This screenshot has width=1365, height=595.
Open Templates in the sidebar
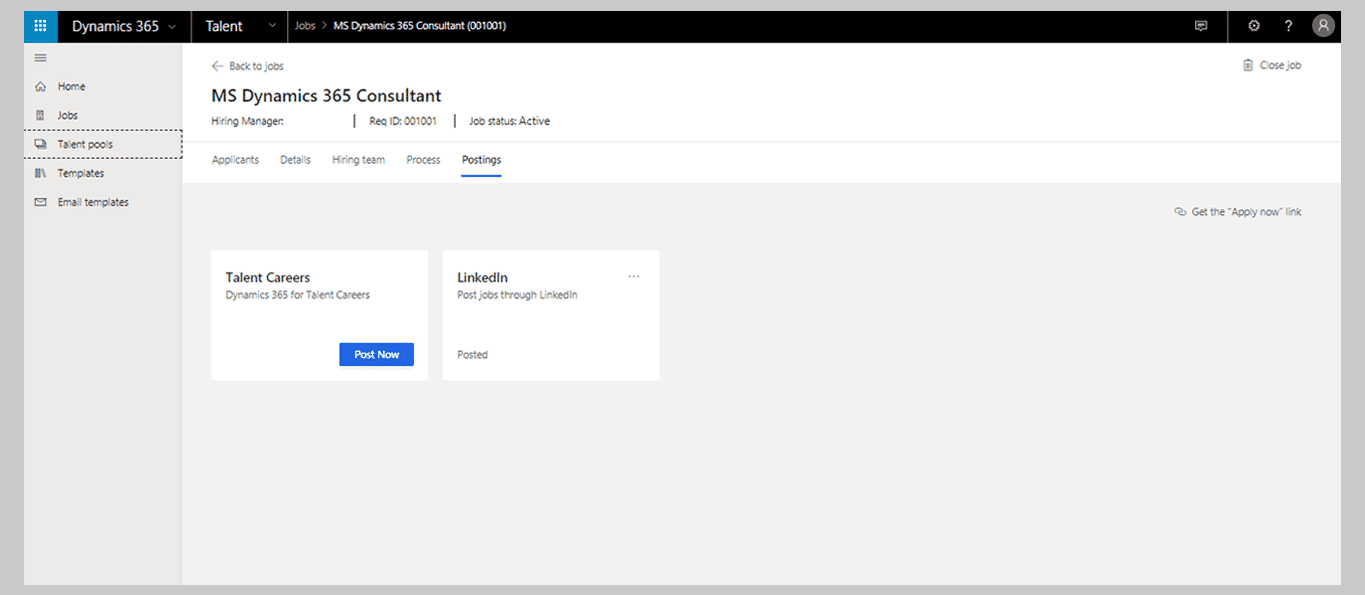tap(81, 173)
